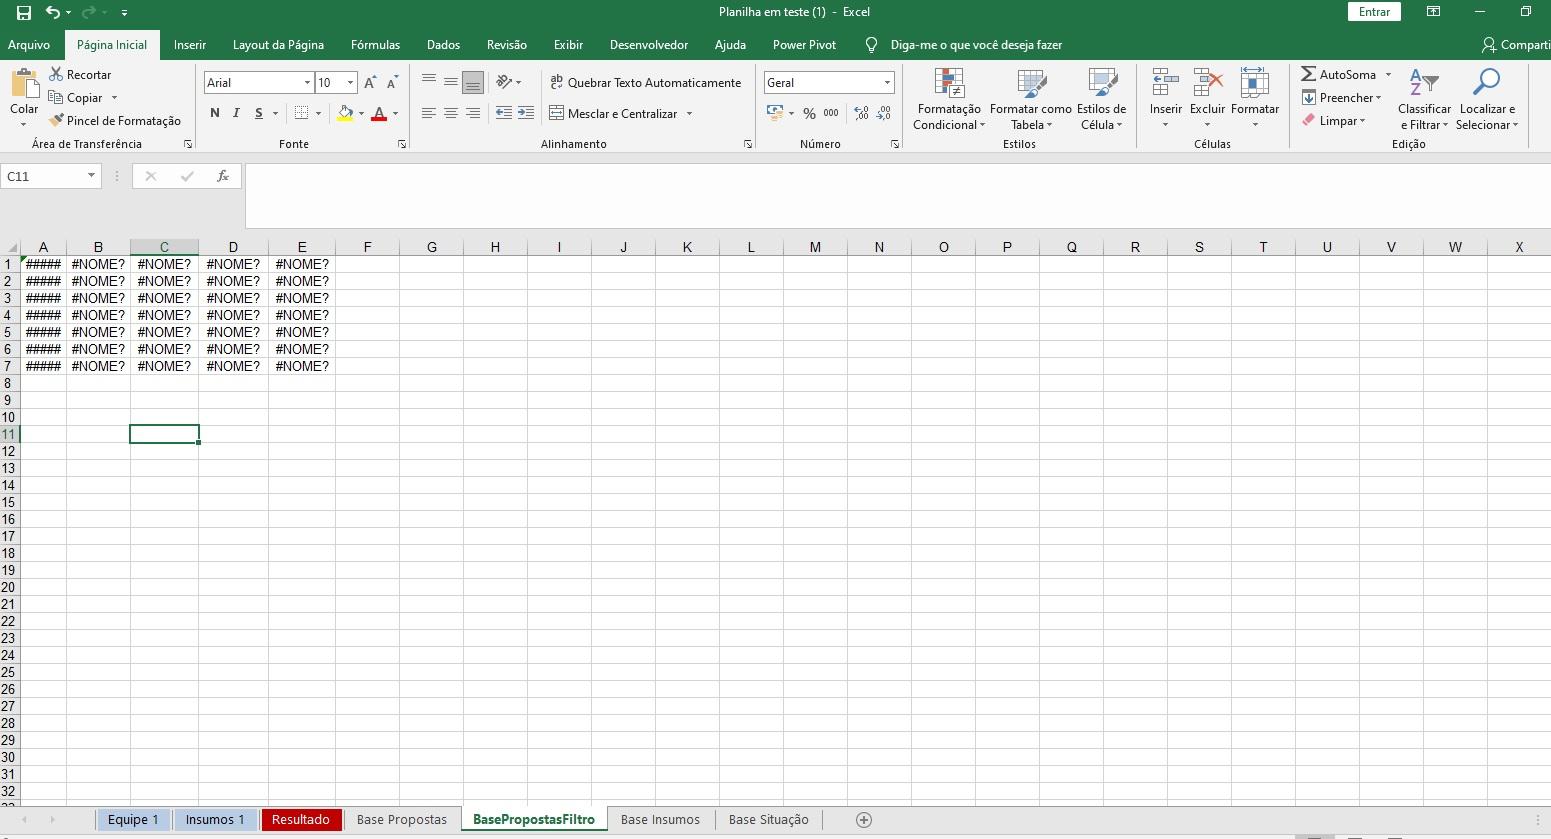Image resolution: width=1551 pixels, height=839 pixels.
Task: Apply the red font color A
Action: (x=379, y=113)
